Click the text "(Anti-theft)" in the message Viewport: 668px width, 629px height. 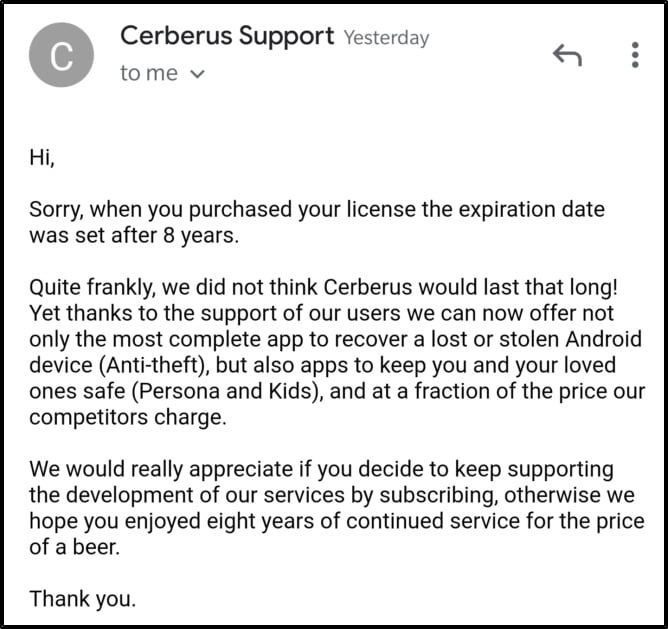point(154,365)
